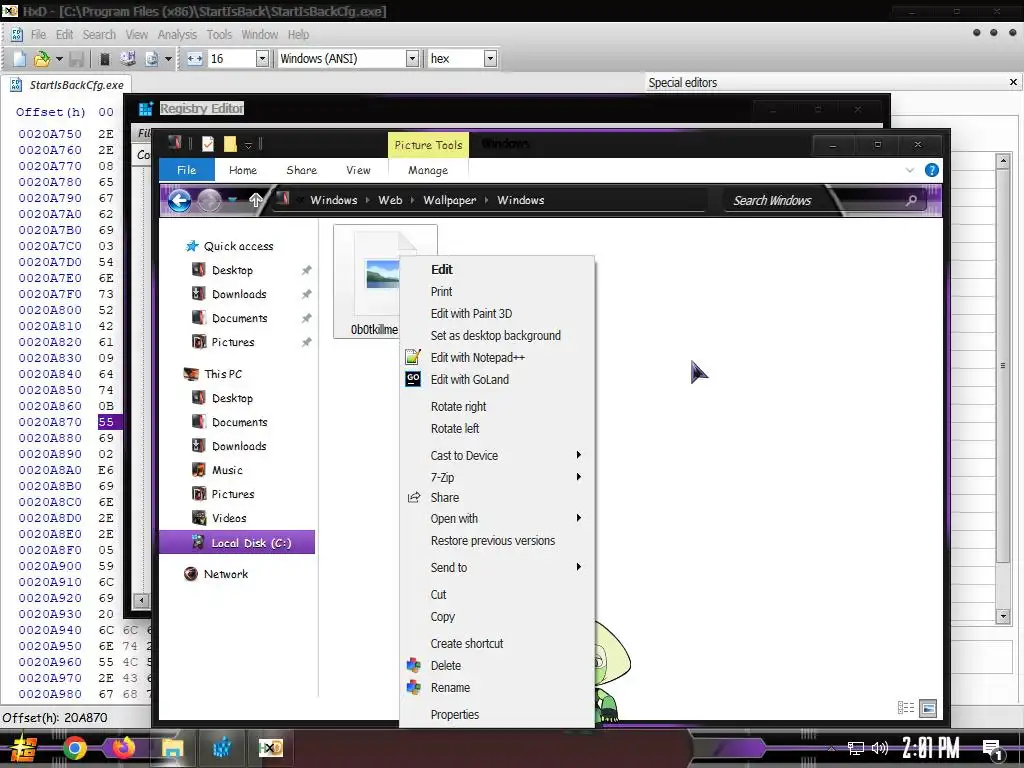
Task: Open the HxD File menu
Action: click(39, 35)
